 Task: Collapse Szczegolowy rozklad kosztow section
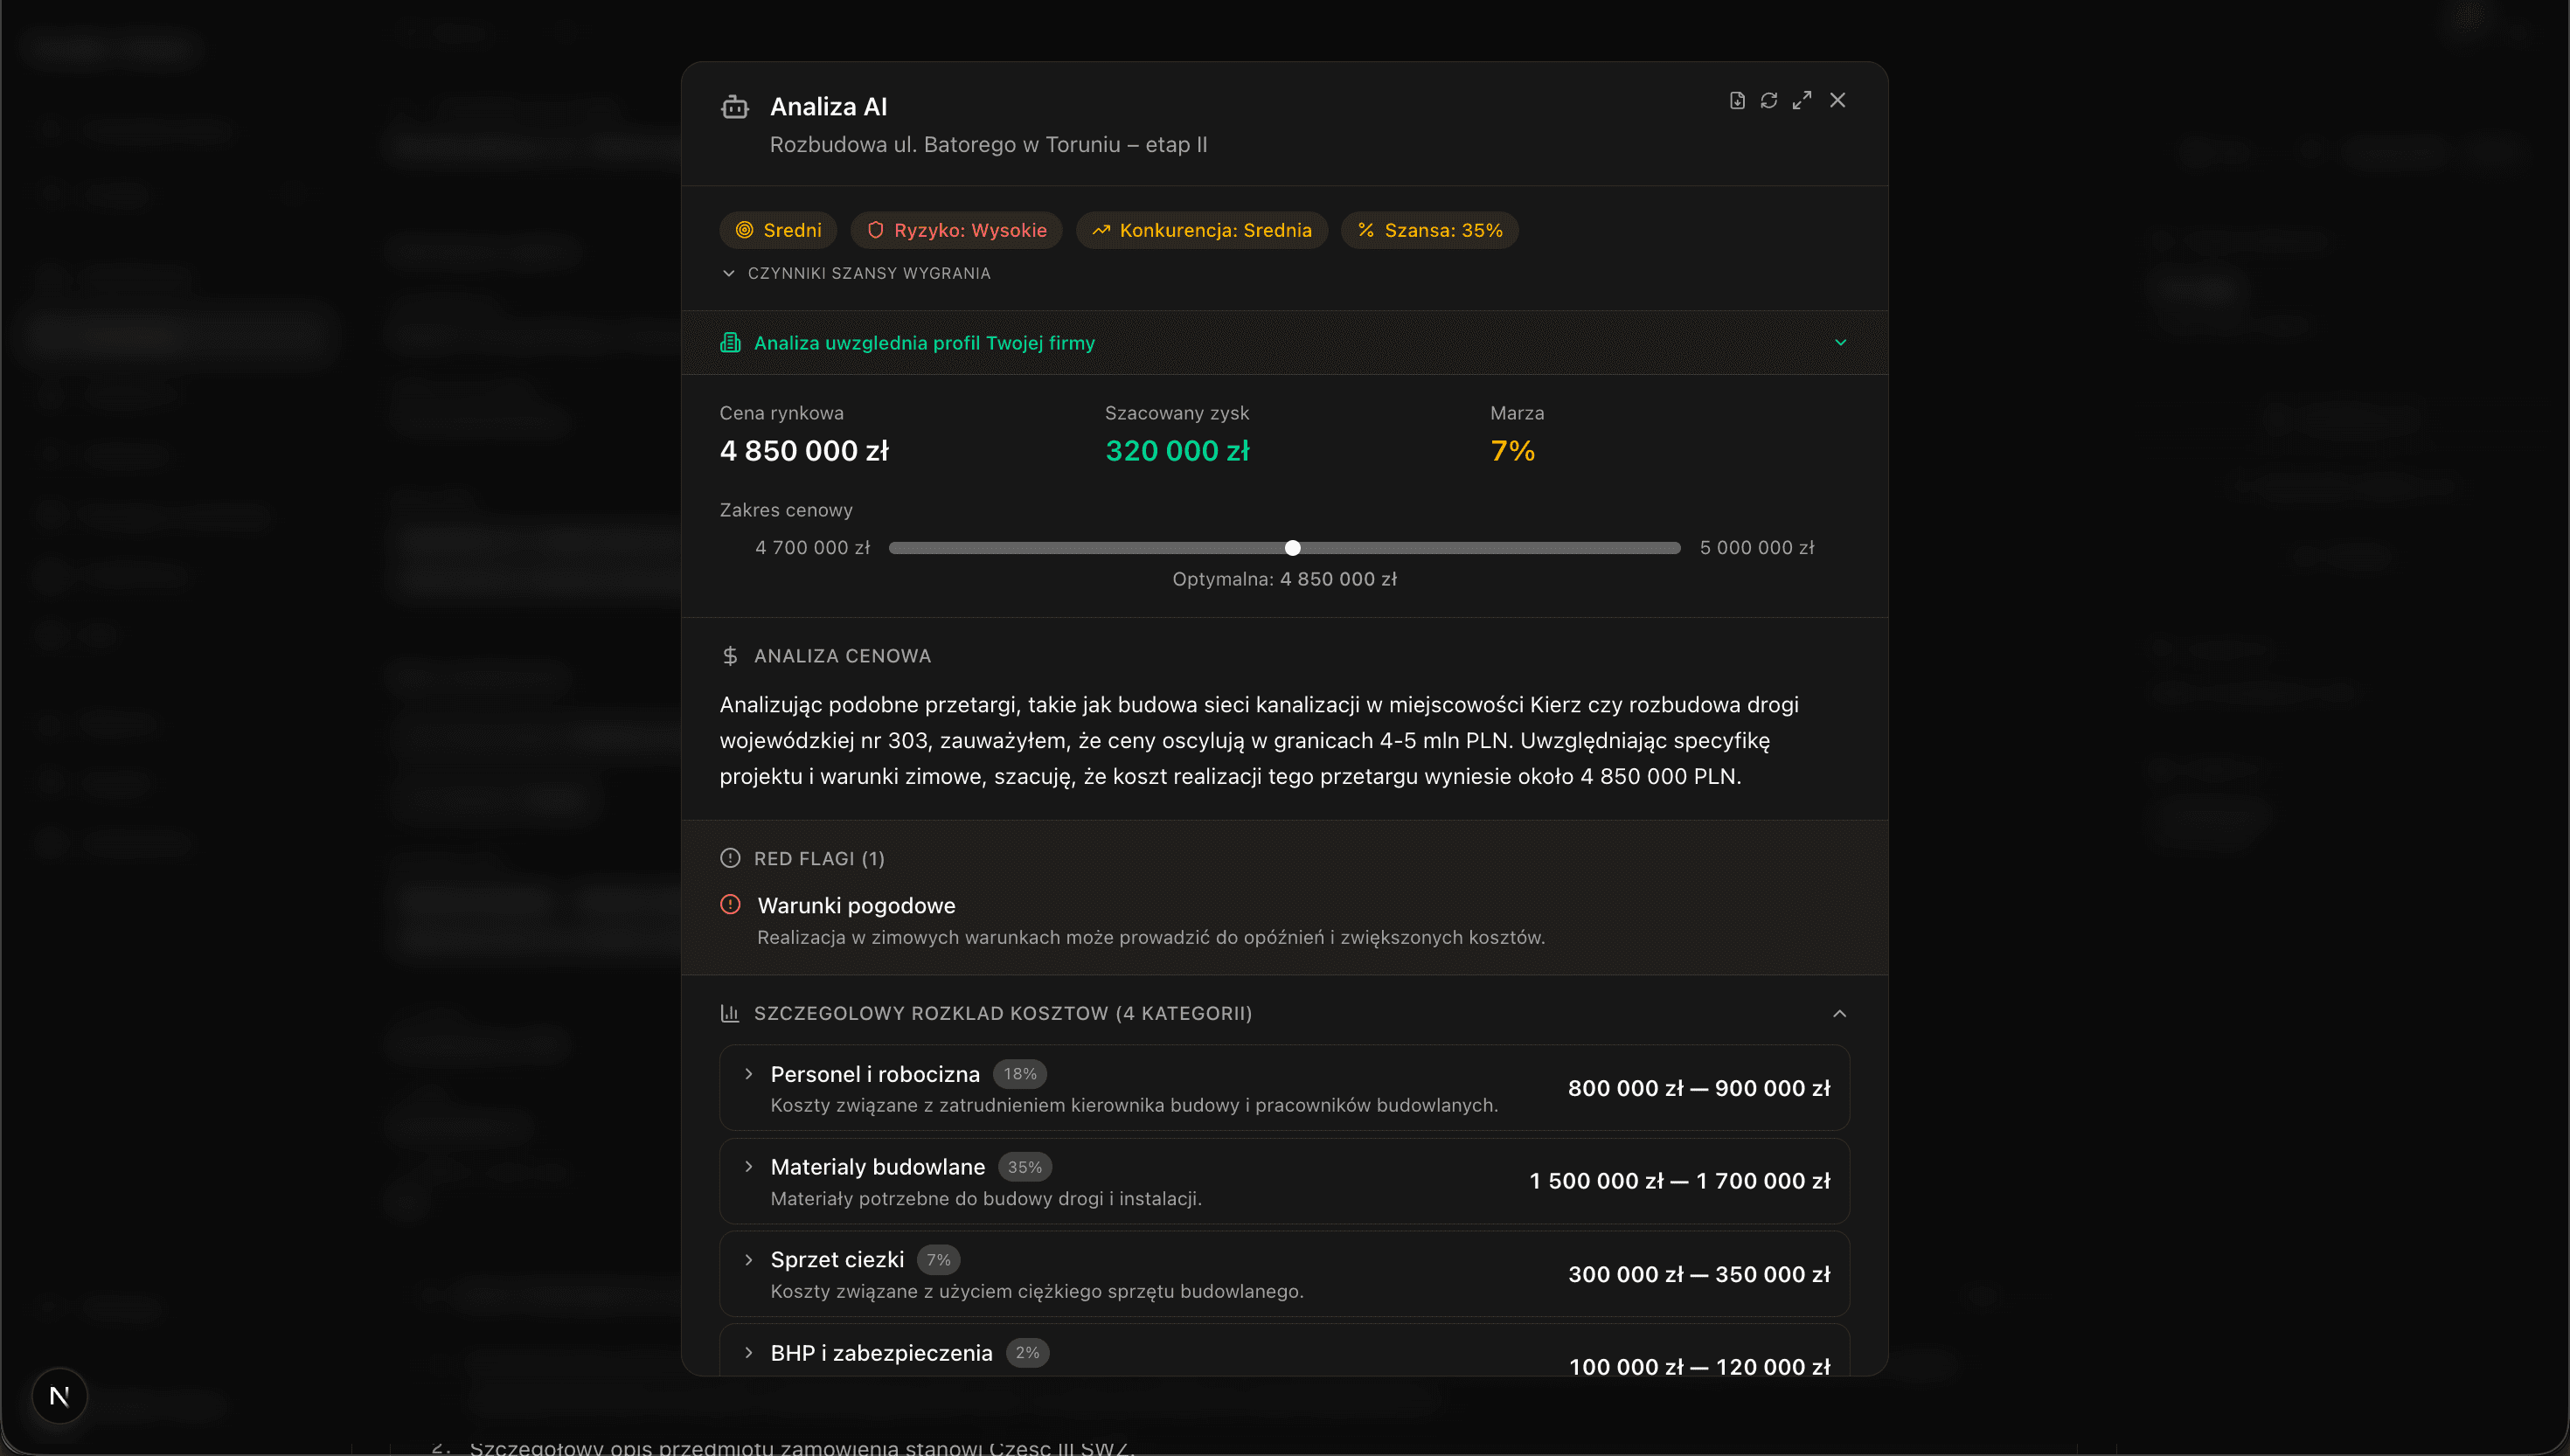[x=1839, y=1013]
